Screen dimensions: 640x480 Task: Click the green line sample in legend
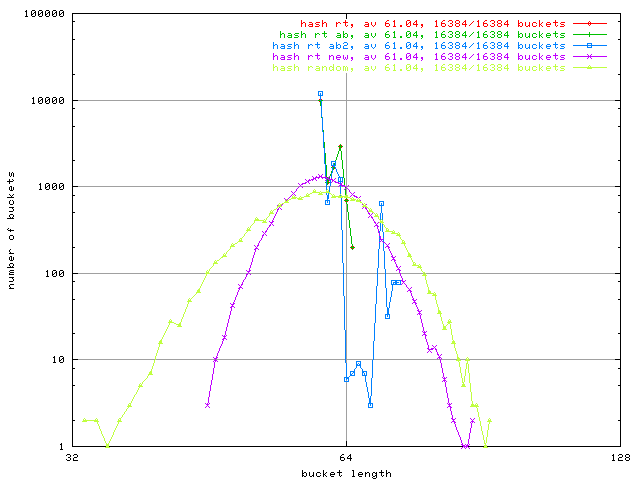589,35
